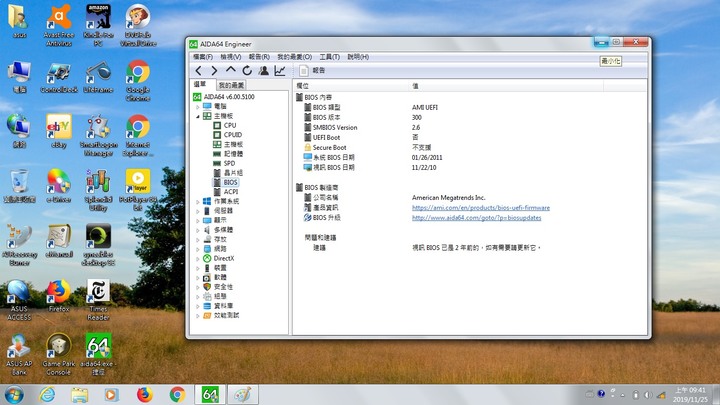Open eBay desktop icon
The image size is (720, 405).
click(59, 131)
